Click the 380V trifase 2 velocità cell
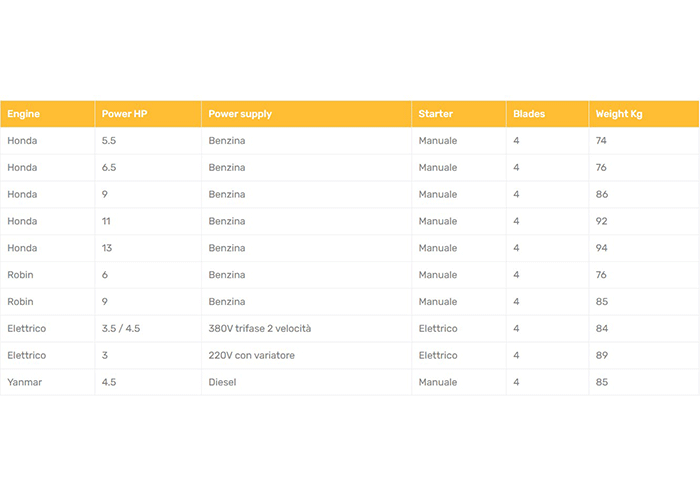This screenshot has height=490, width=700. (306, 328)
